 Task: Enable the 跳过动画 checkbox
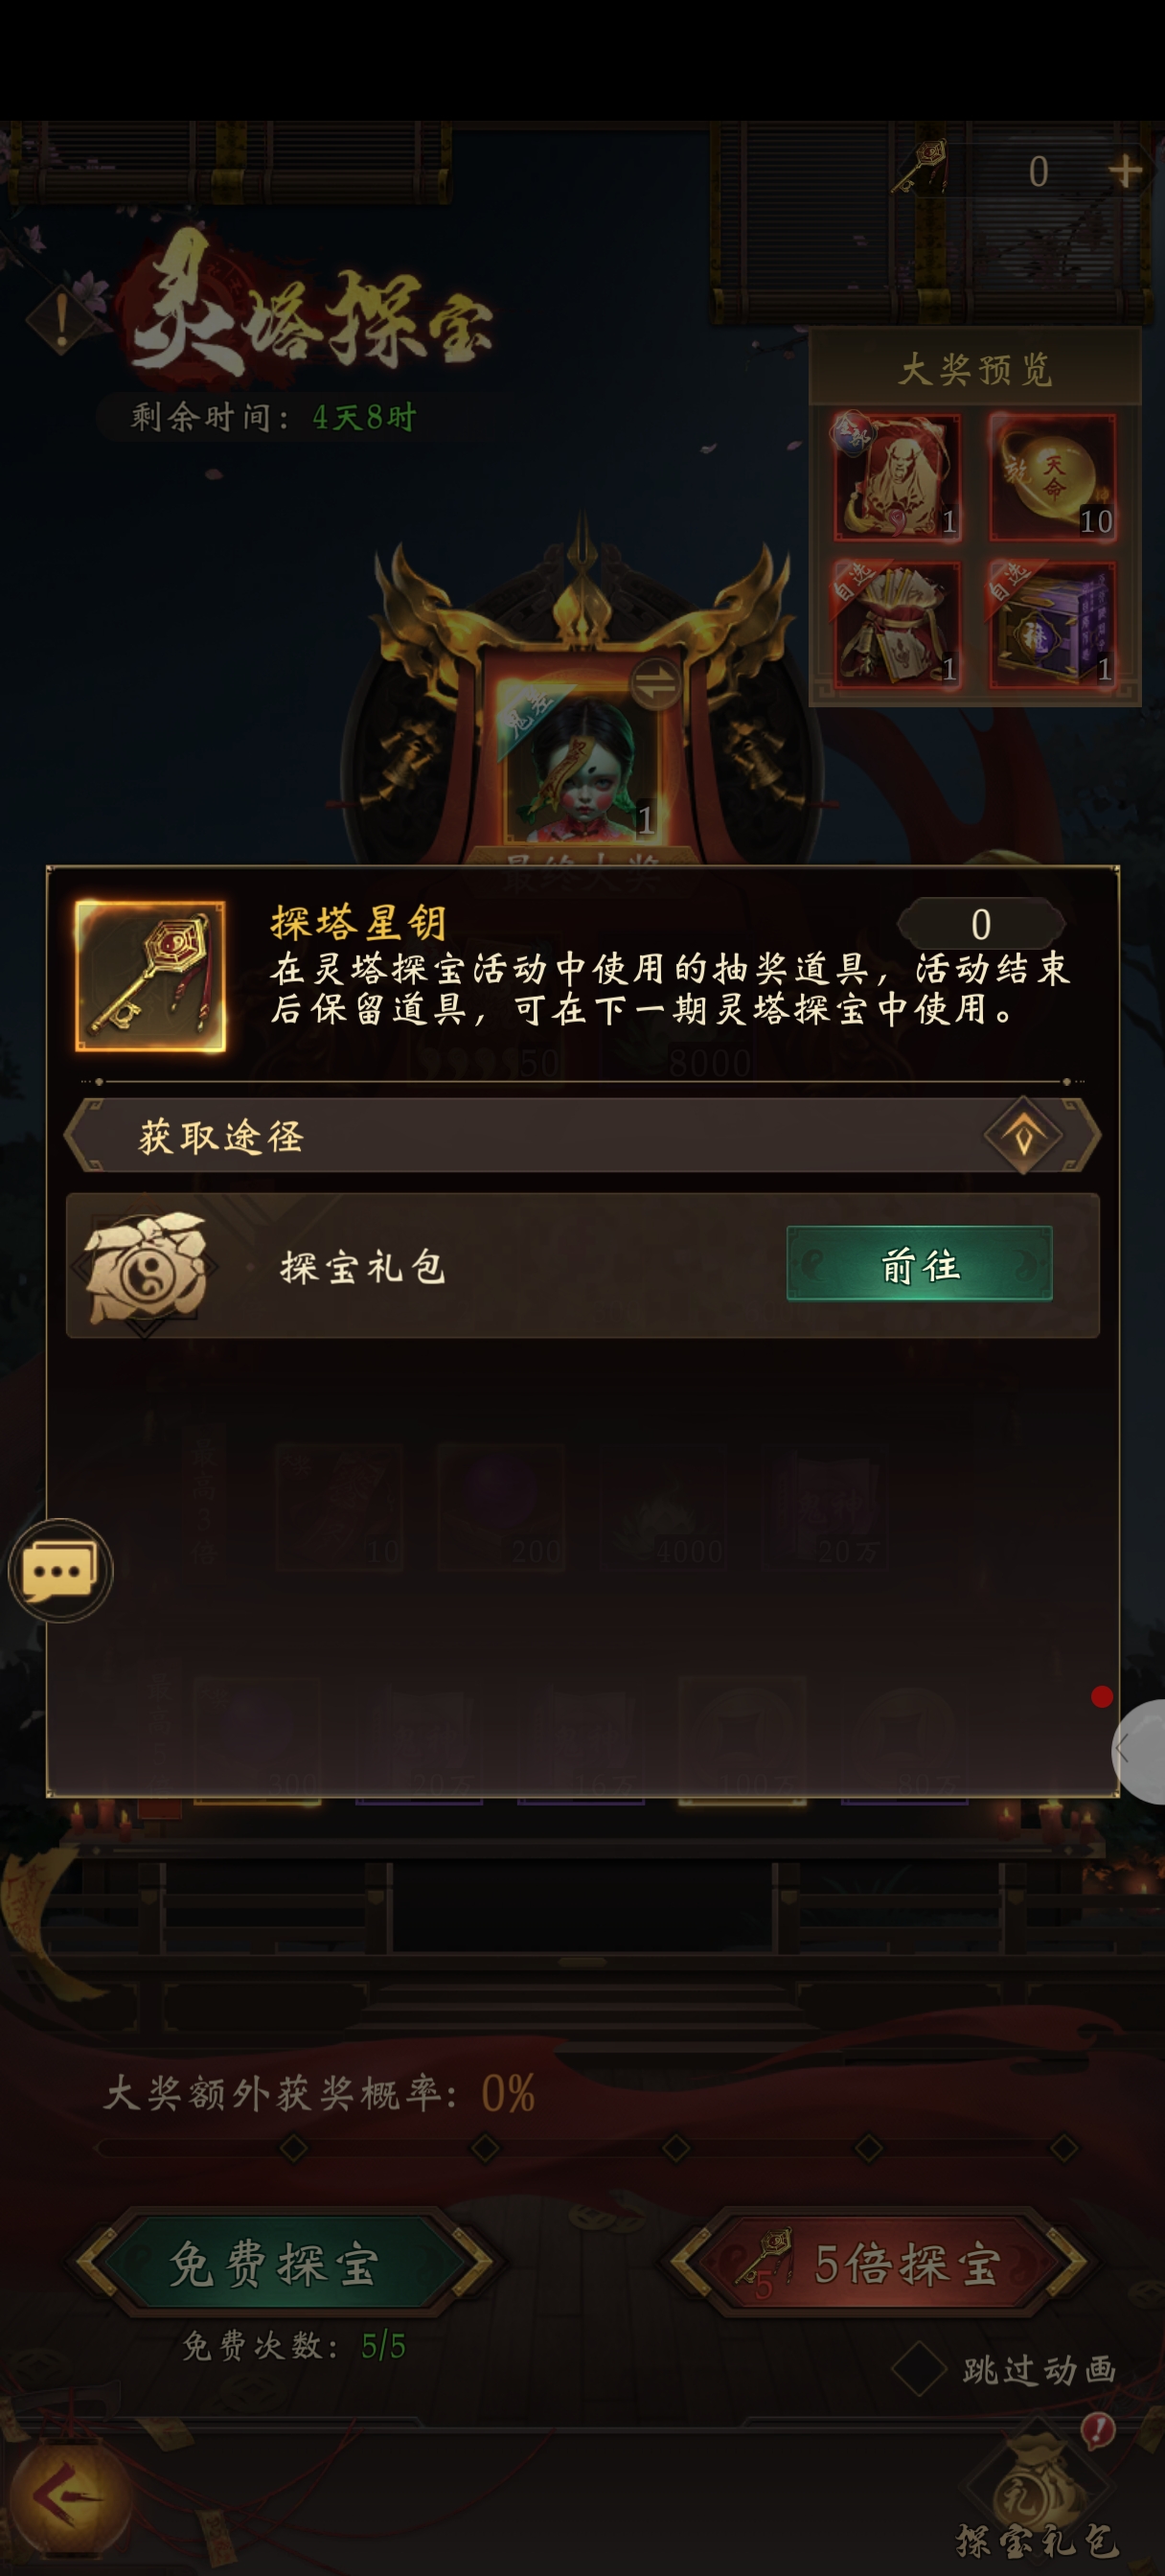pyautogui.click(x=919, y=2369)
